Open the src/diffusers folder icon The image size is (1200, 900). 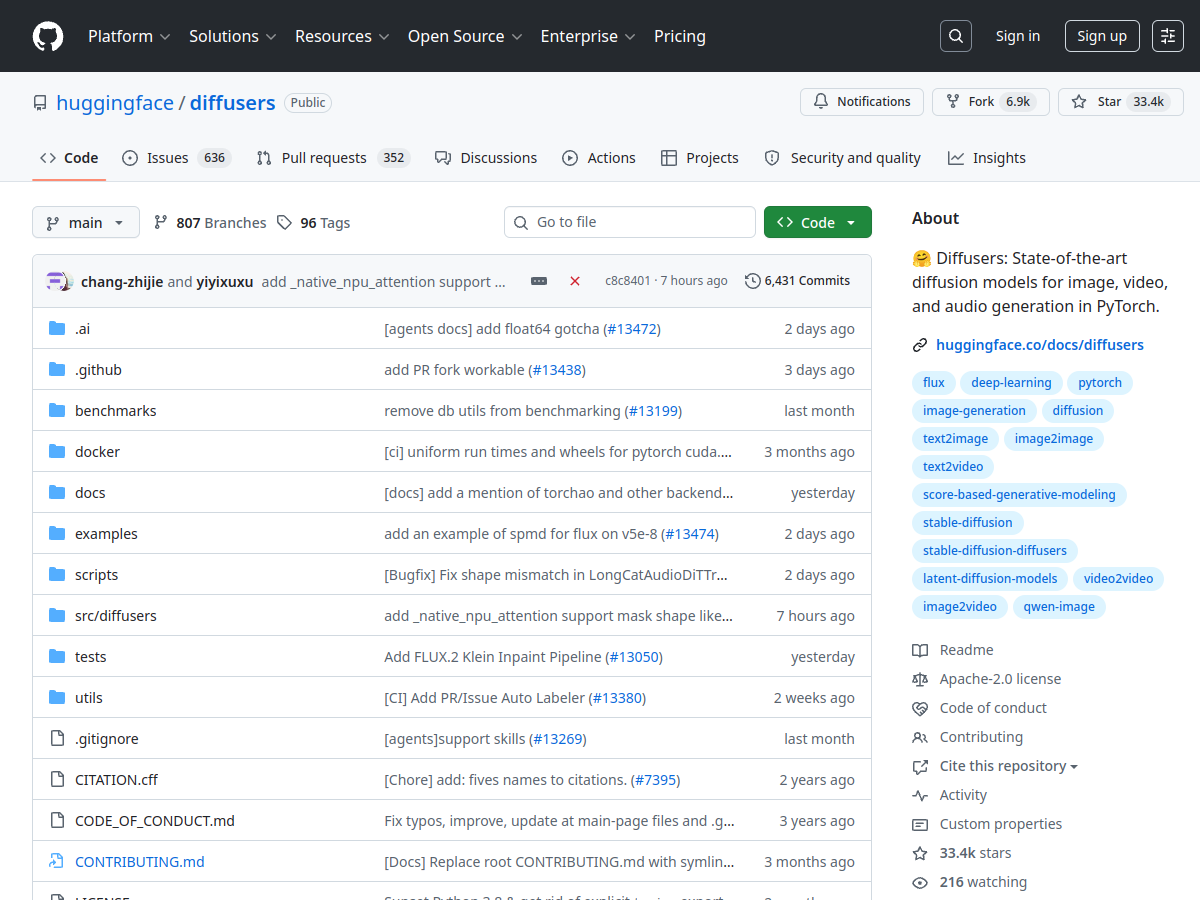57,615
